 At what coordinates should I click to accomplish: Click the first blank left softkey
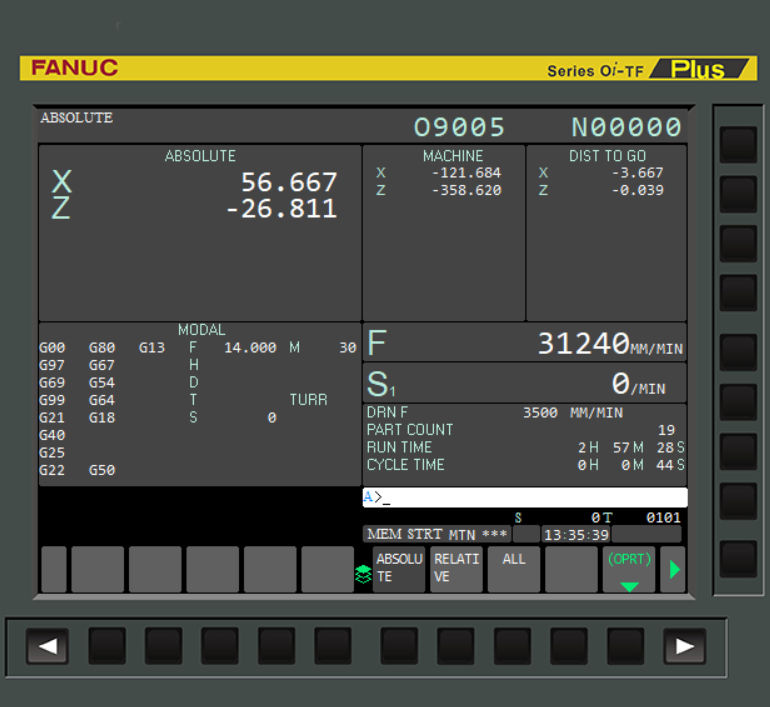[54, 569]
